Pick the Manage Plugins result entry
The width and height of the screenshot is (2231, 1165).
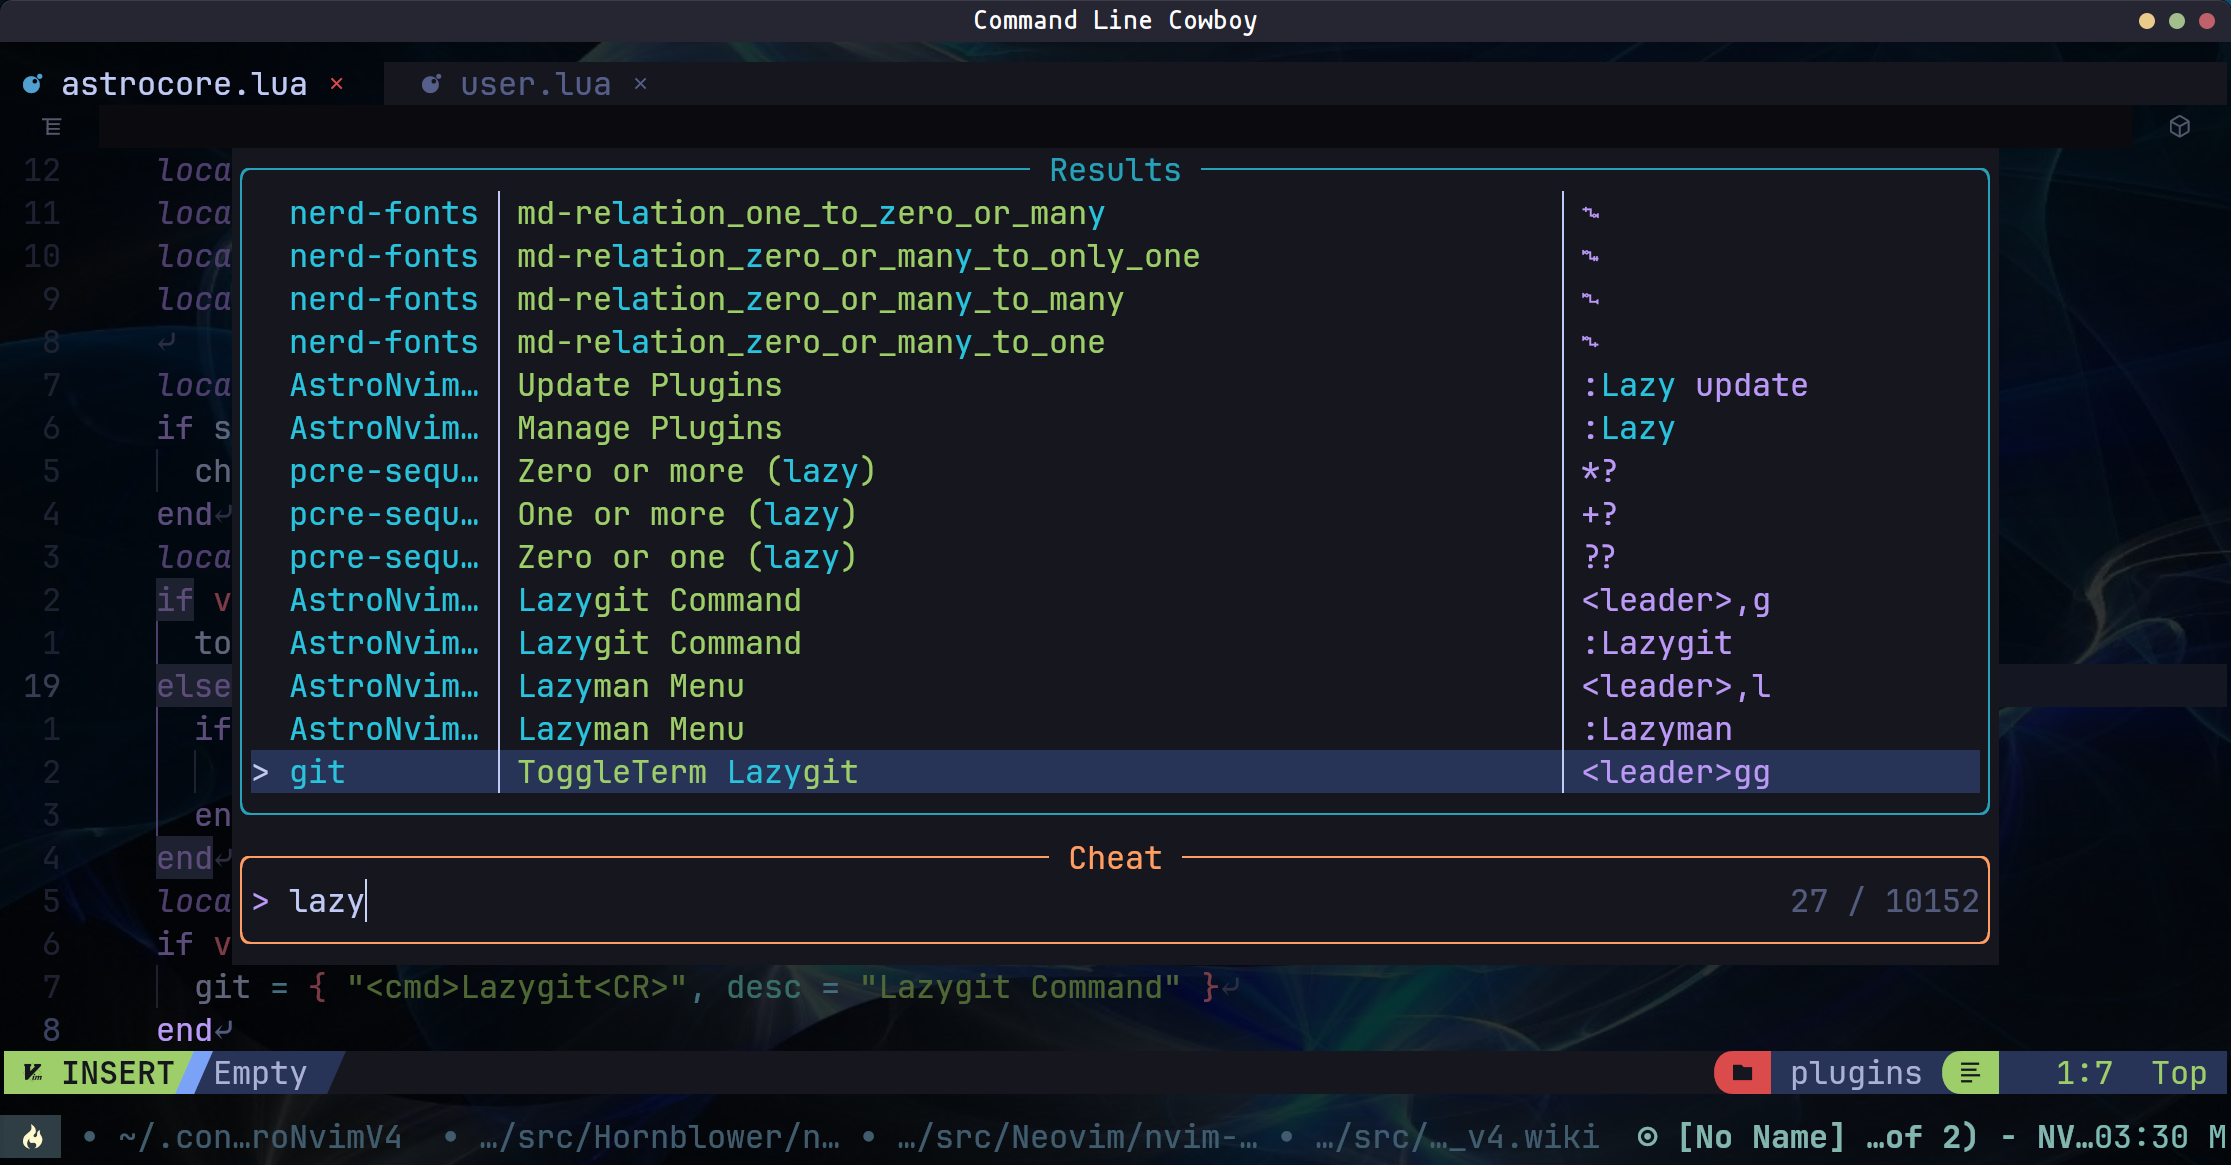pos(649,428)
